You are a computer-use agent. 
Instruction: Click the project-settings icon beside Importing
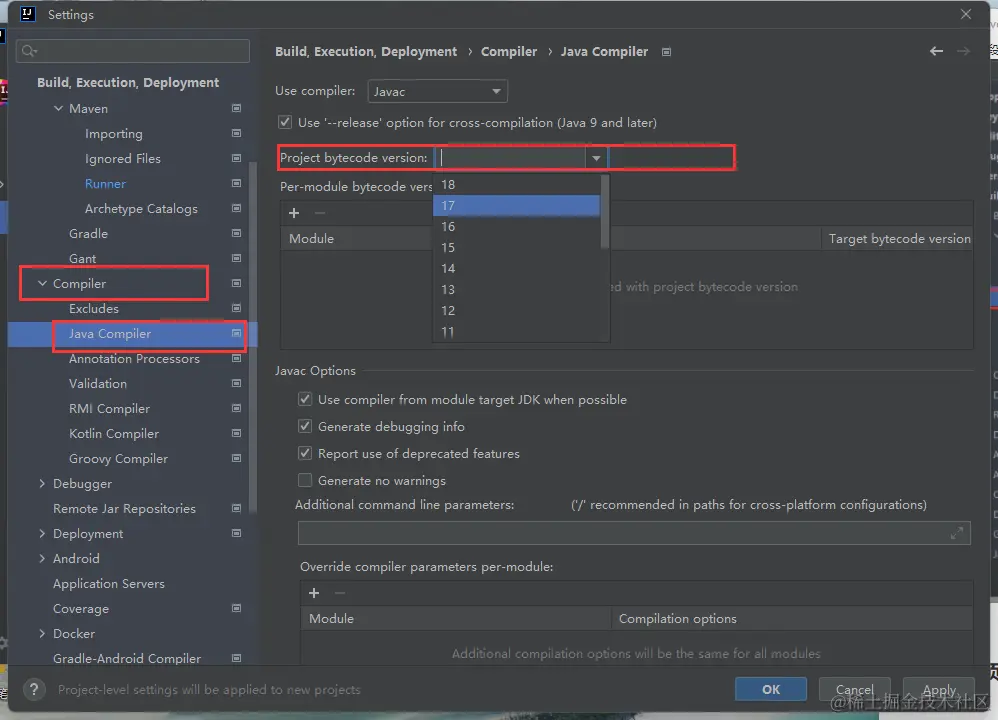(236, 133)
